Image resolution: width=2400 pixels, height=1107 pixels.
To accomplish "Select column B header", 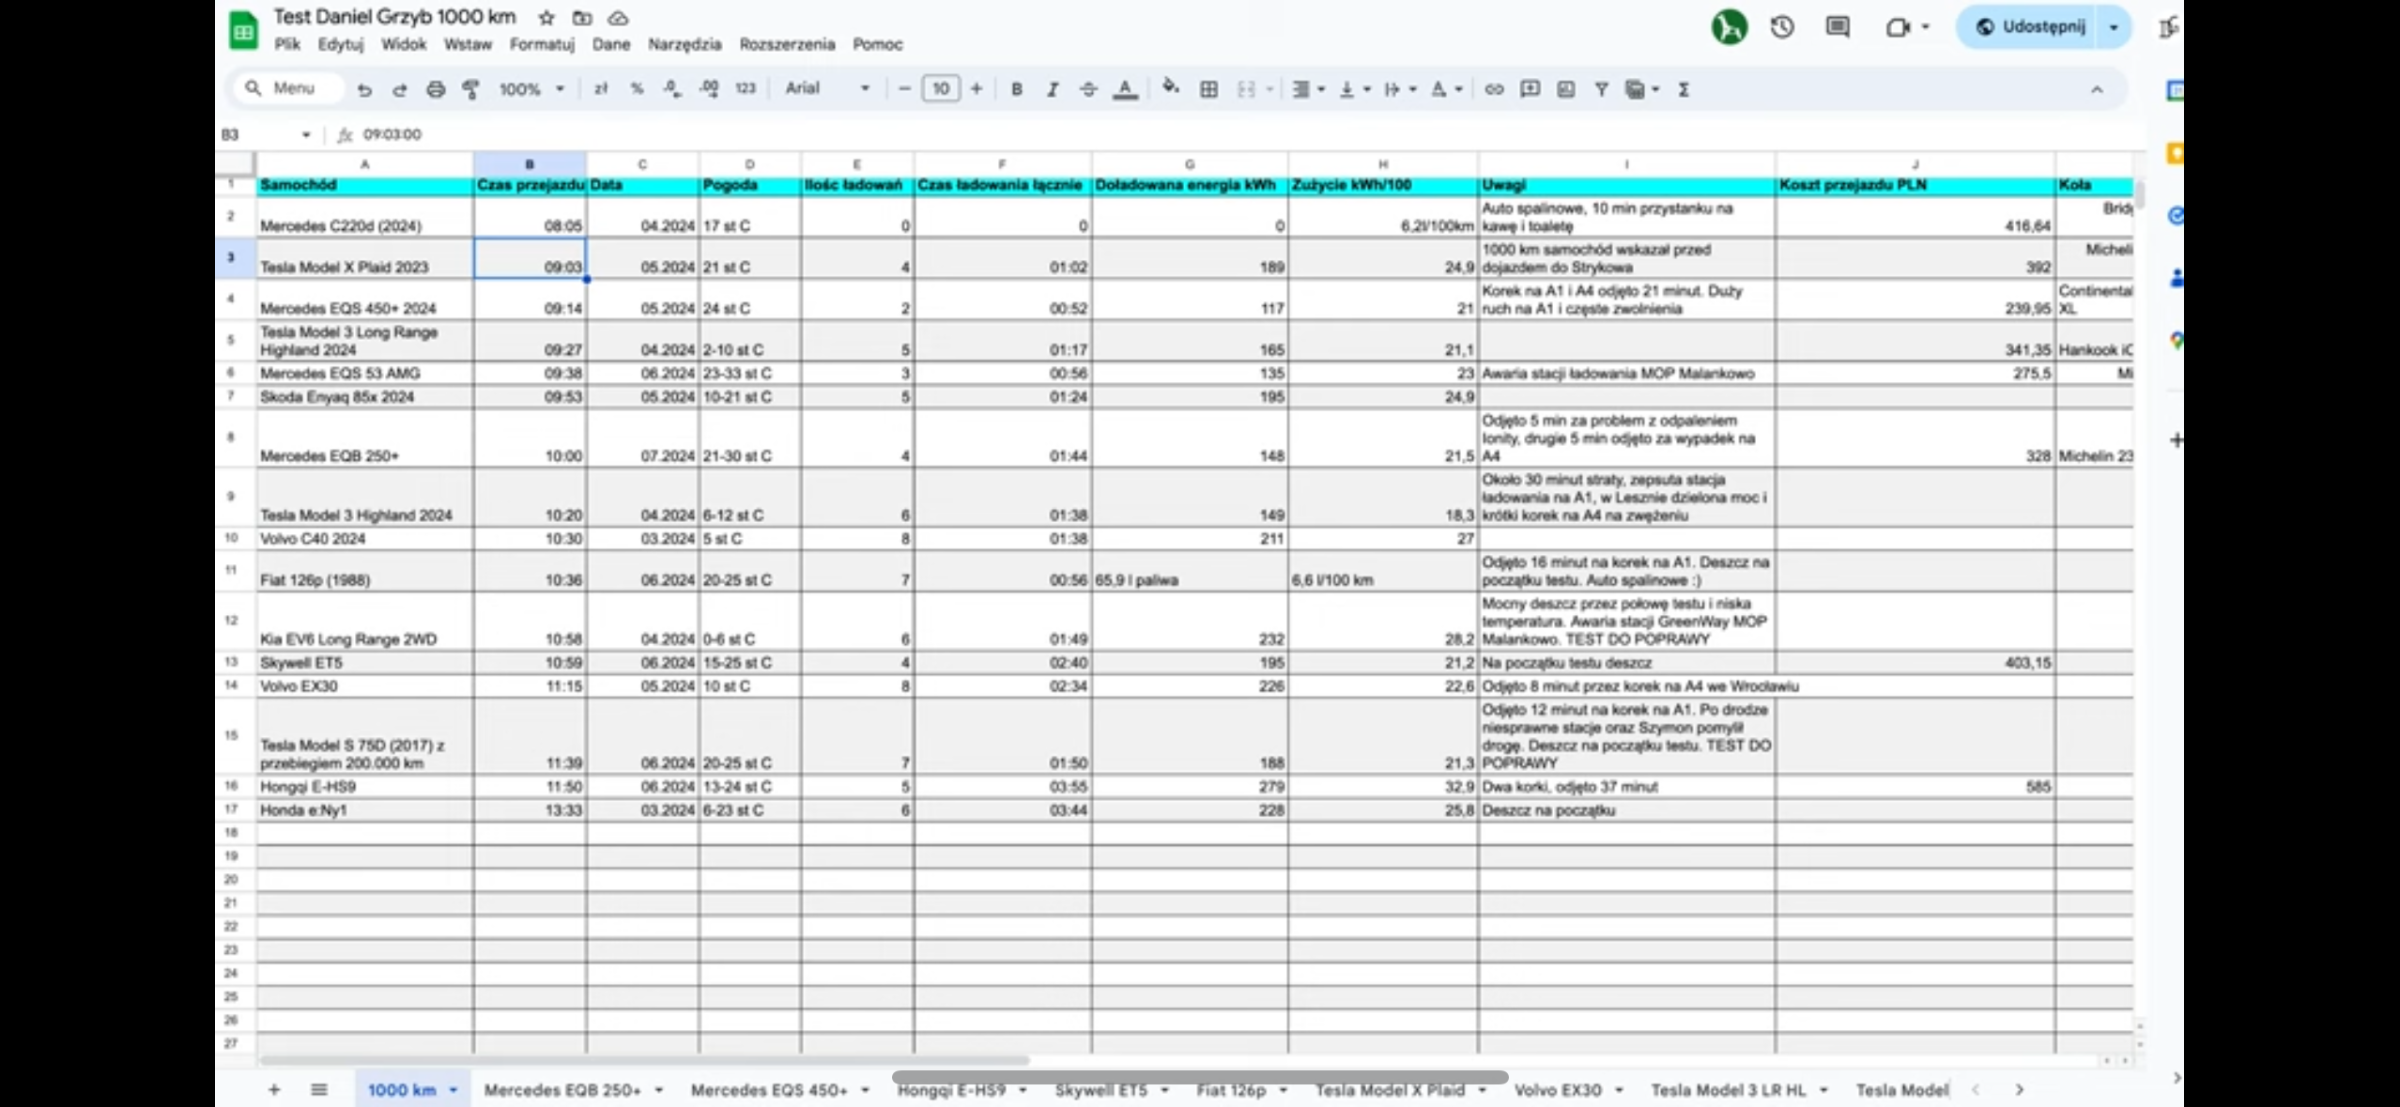I will 530,164.
